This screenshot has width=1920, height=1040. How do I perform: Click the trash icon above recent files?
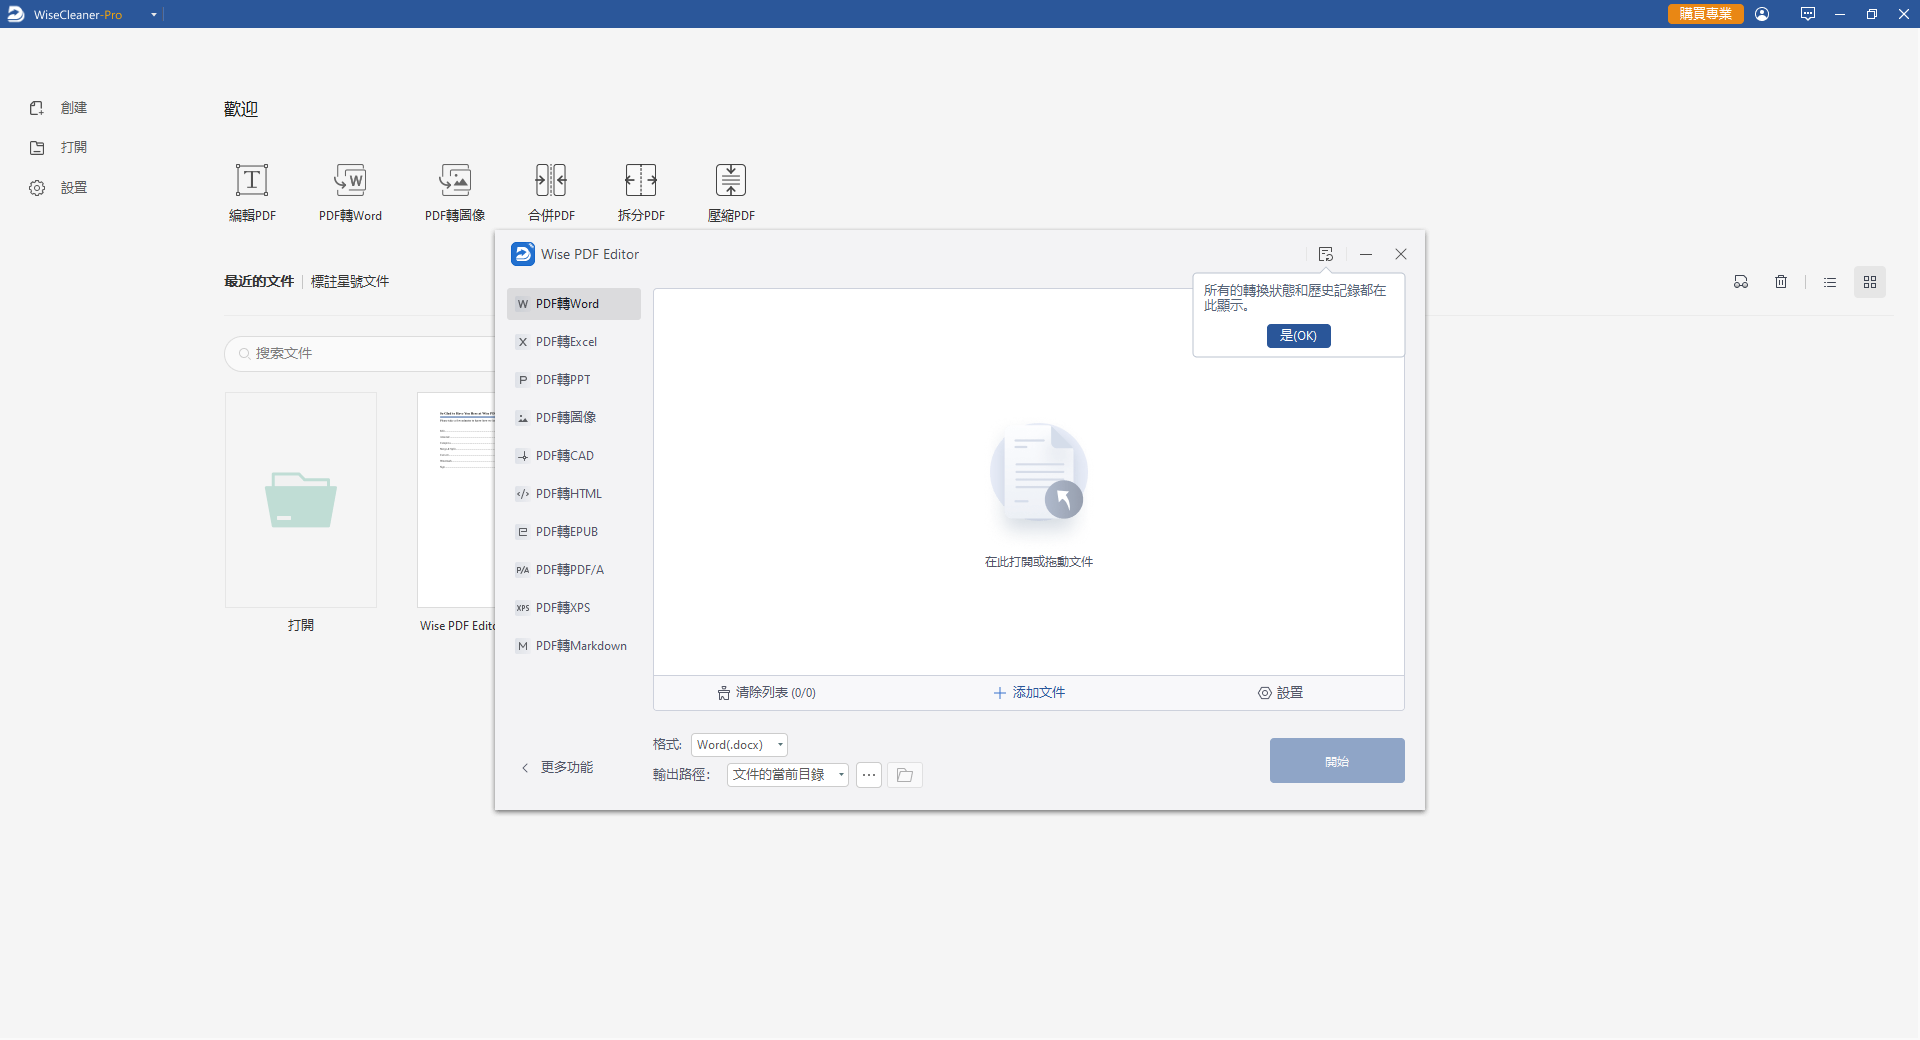[x=1781, y=282]
